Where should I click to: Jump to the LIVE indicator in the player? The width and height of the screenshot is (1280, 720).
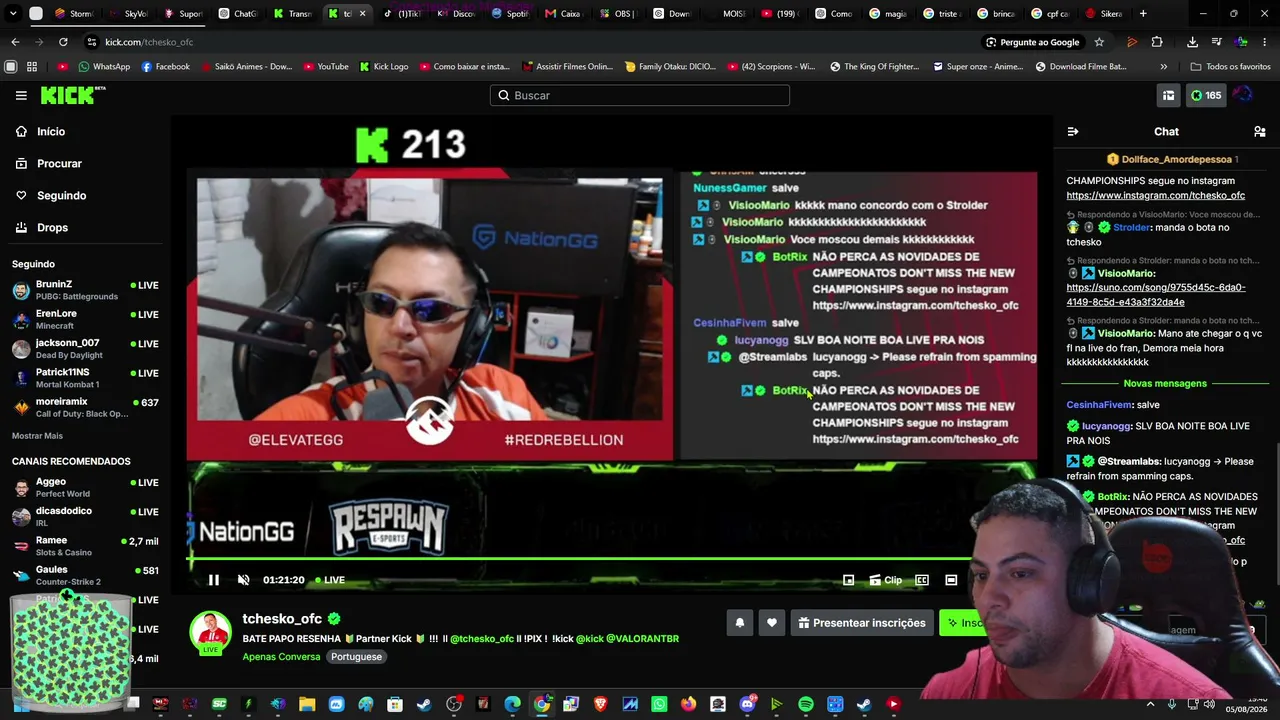click(330, 580)
